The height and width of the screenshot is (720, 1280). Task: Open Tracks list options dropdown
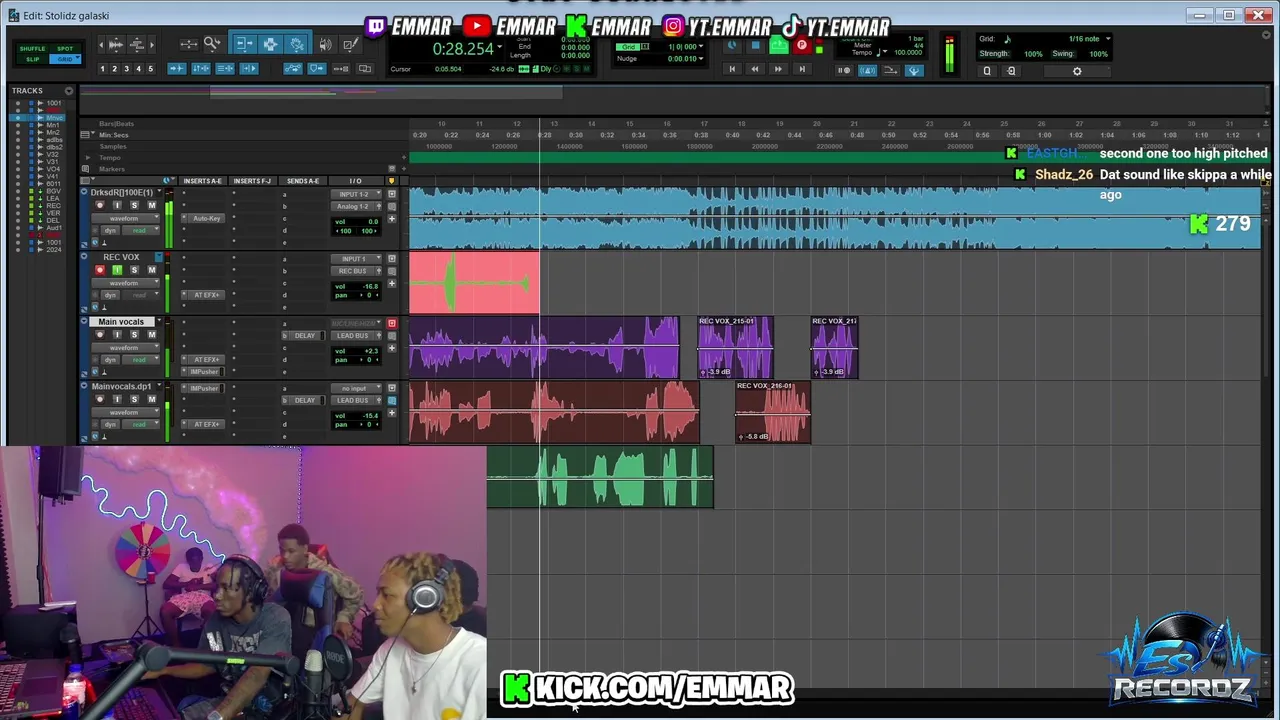(x=68, y=91)
